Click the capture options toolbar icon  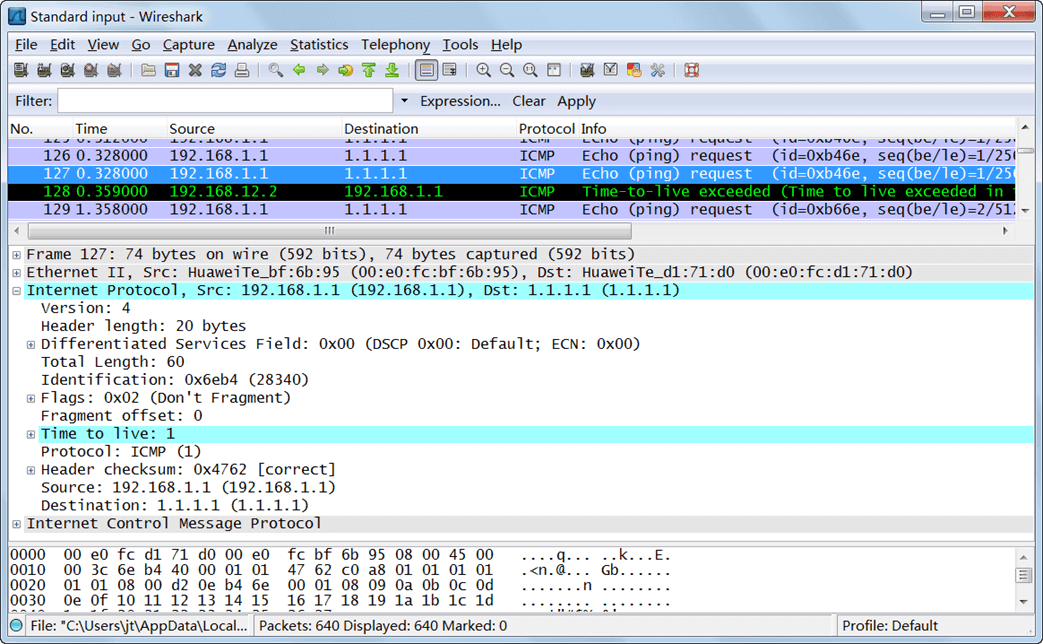pos(44,70)
